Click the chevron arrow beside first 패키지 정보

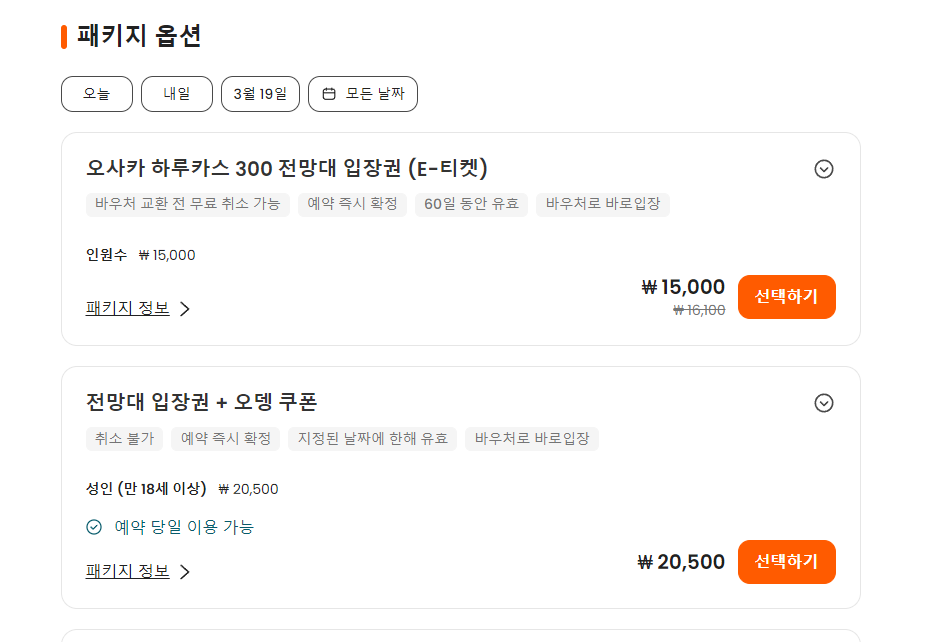coord(185,309)
